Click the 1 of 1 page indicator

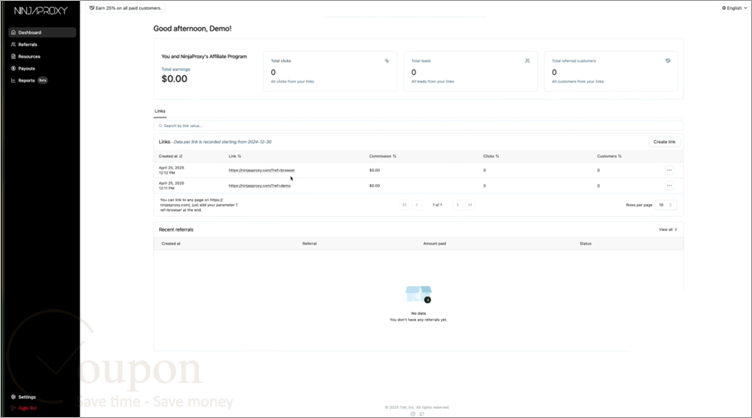coord(437,205)
